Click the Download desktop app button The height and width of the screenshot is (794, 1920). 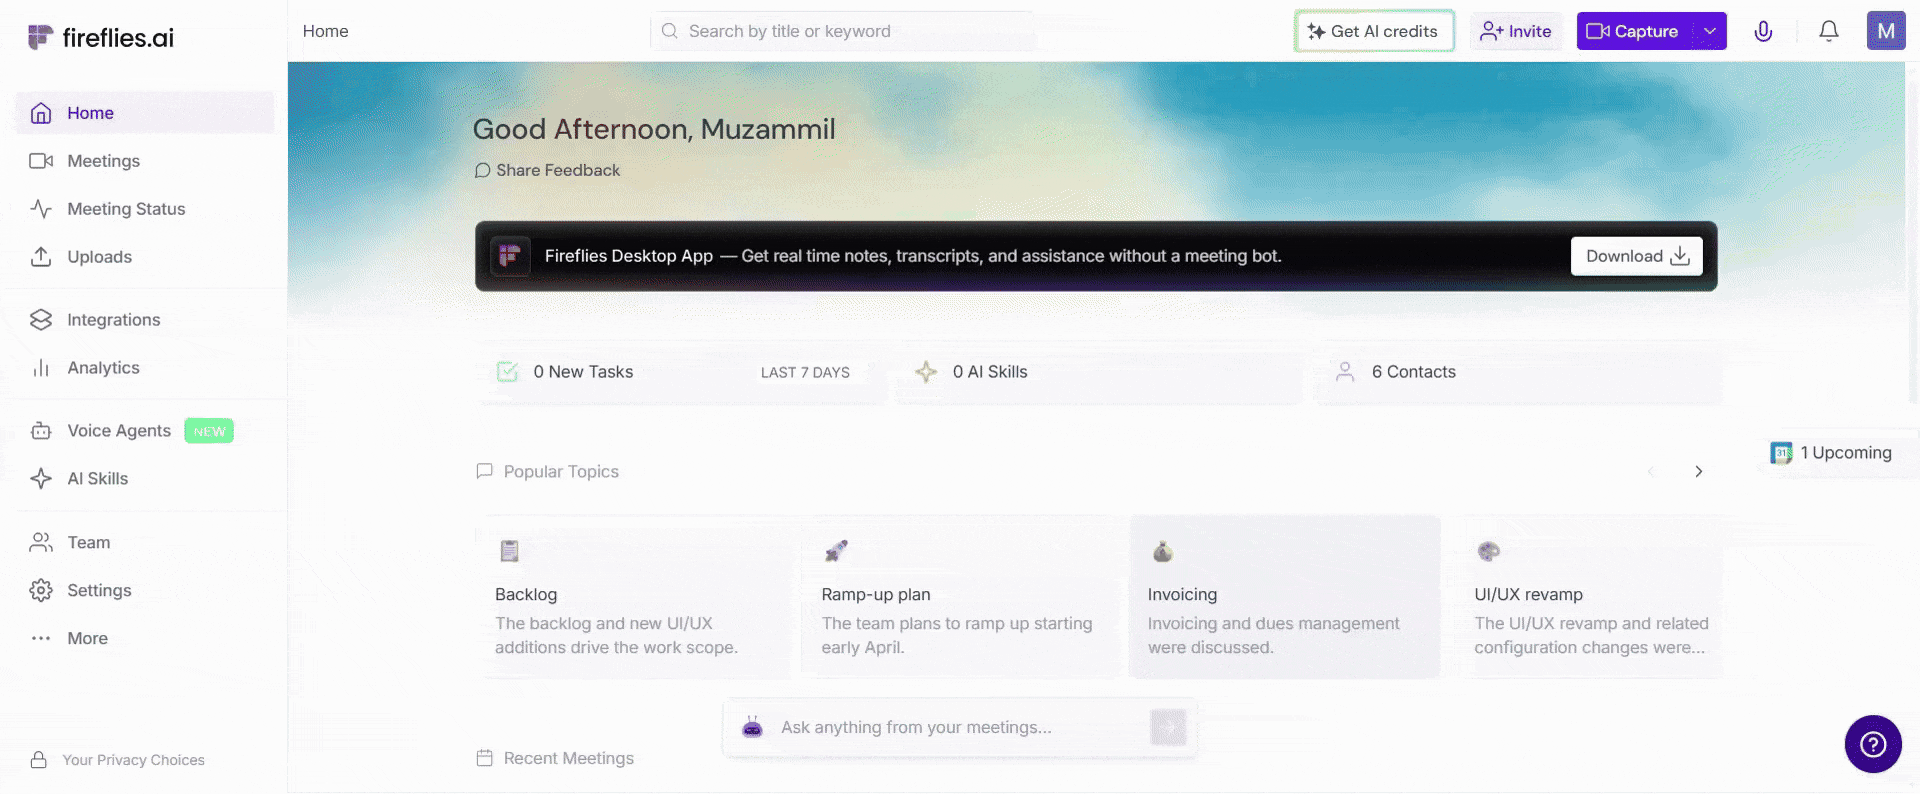point(1636,256)
